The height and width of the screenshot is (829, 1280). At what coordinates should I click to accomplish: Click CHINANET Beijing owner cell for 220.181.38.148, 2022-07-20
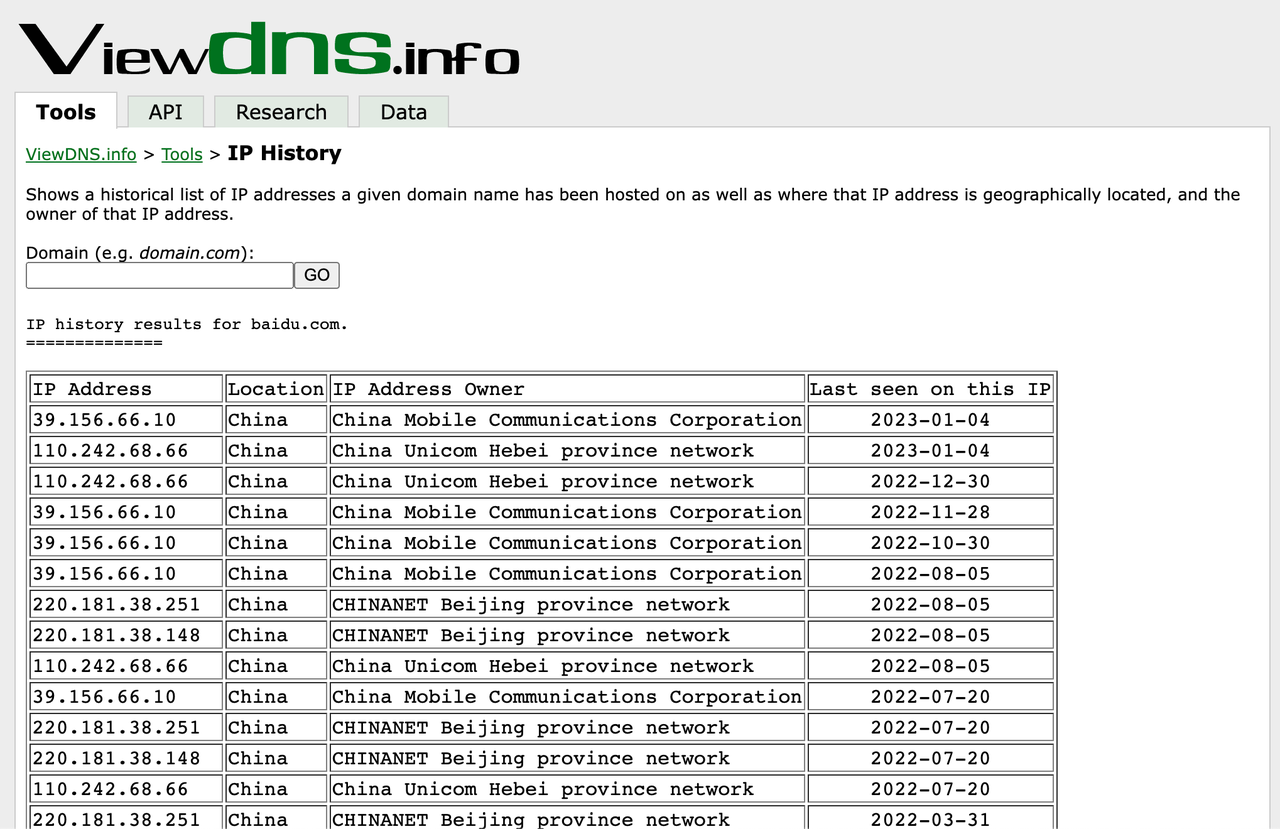tap(567, 758)
